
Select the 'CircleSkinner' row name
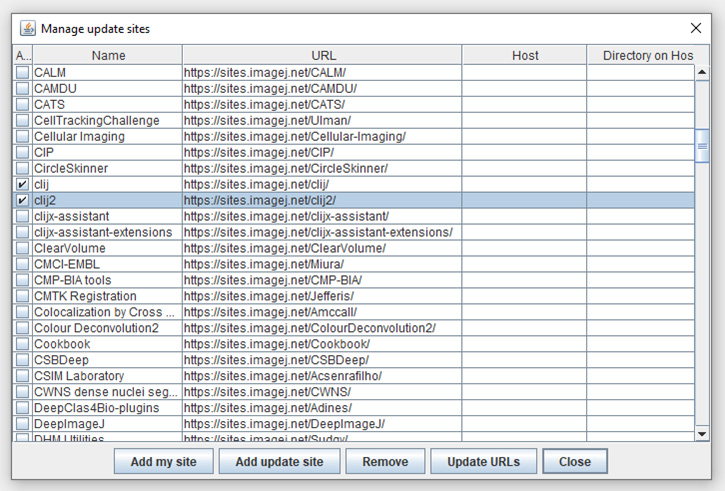point(107,168)
